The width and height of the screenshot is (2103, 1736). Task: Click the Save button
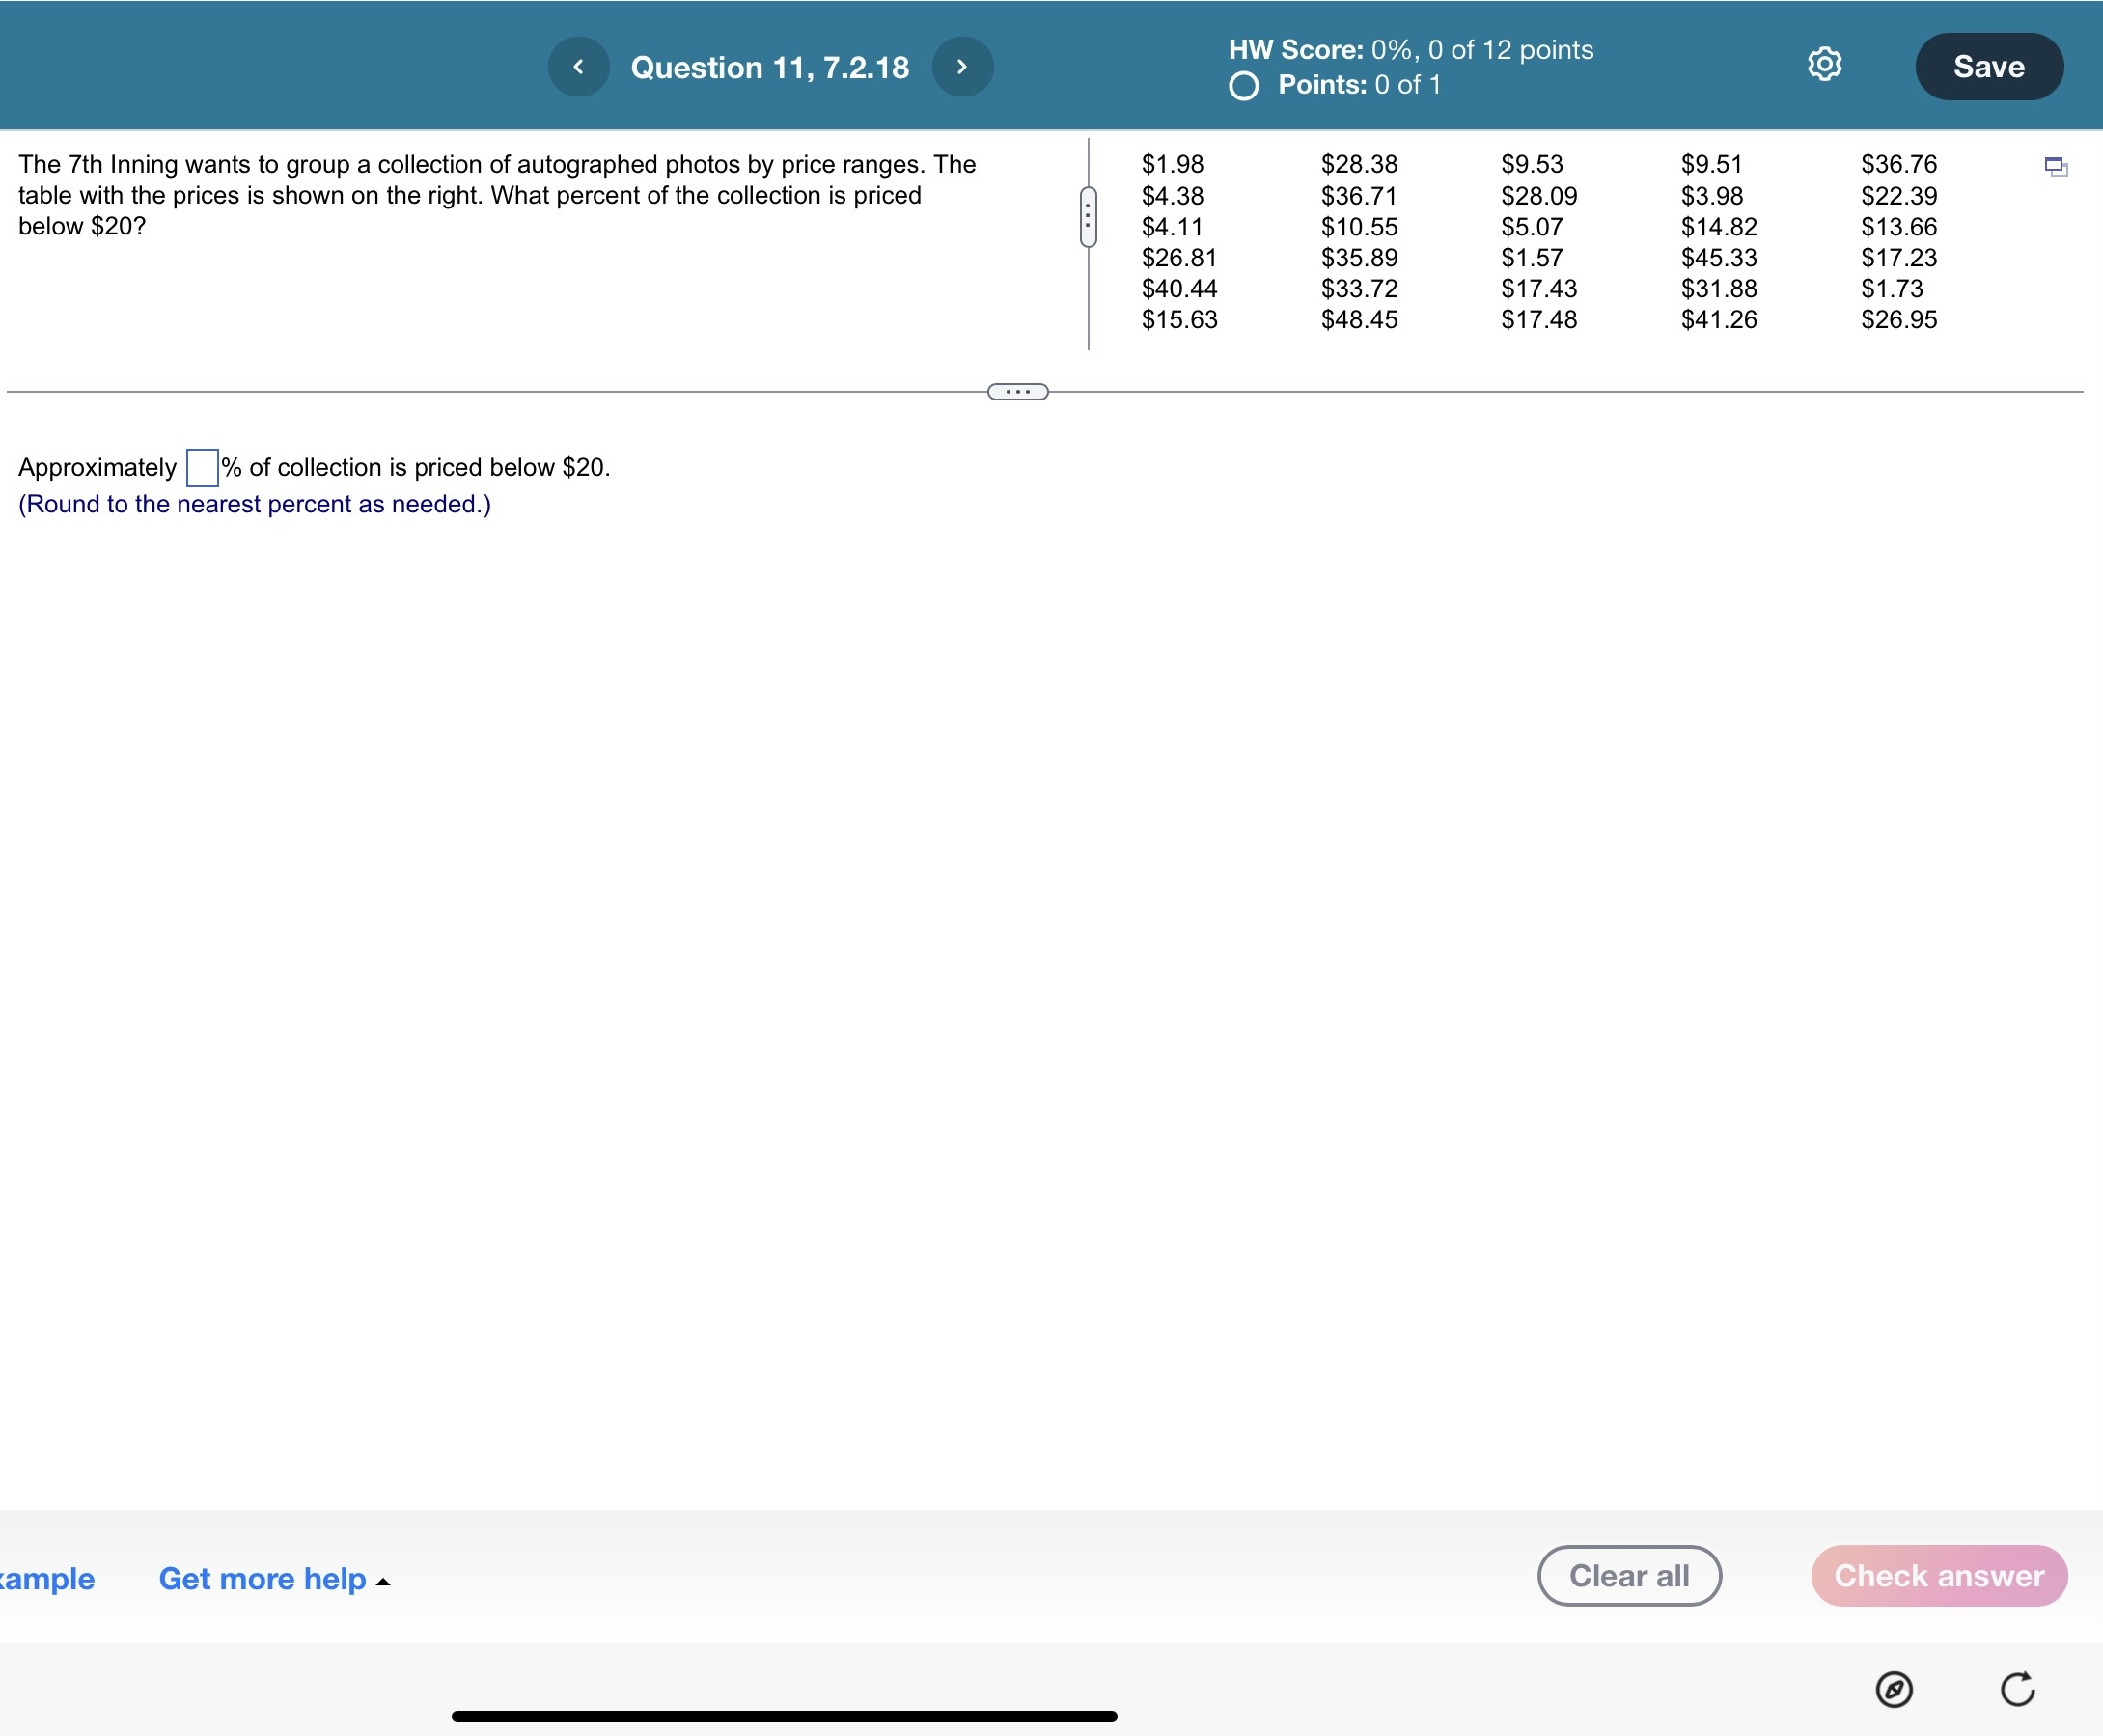pyautogui.click(x=1988, y=67)
